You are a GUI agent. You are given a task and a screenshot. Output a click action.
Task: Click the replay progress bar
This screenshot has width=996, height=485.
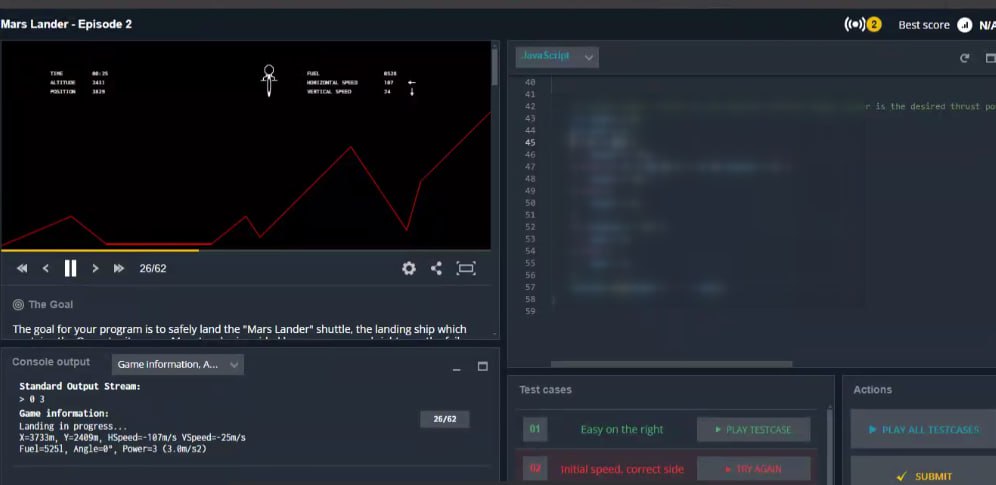coord(245,250)
